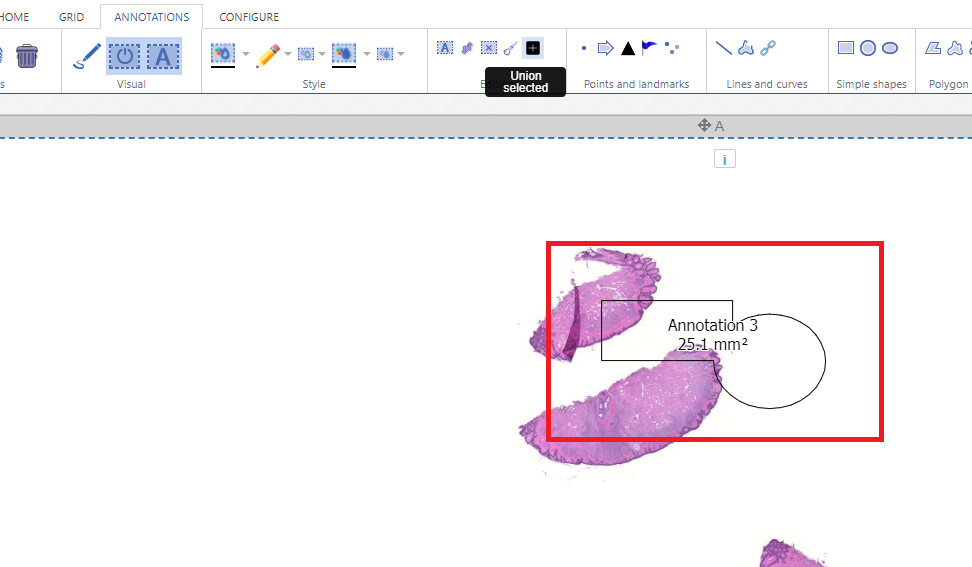Choose the black triangle marker tool
972x567 pixels.
[x=628, y=48]
